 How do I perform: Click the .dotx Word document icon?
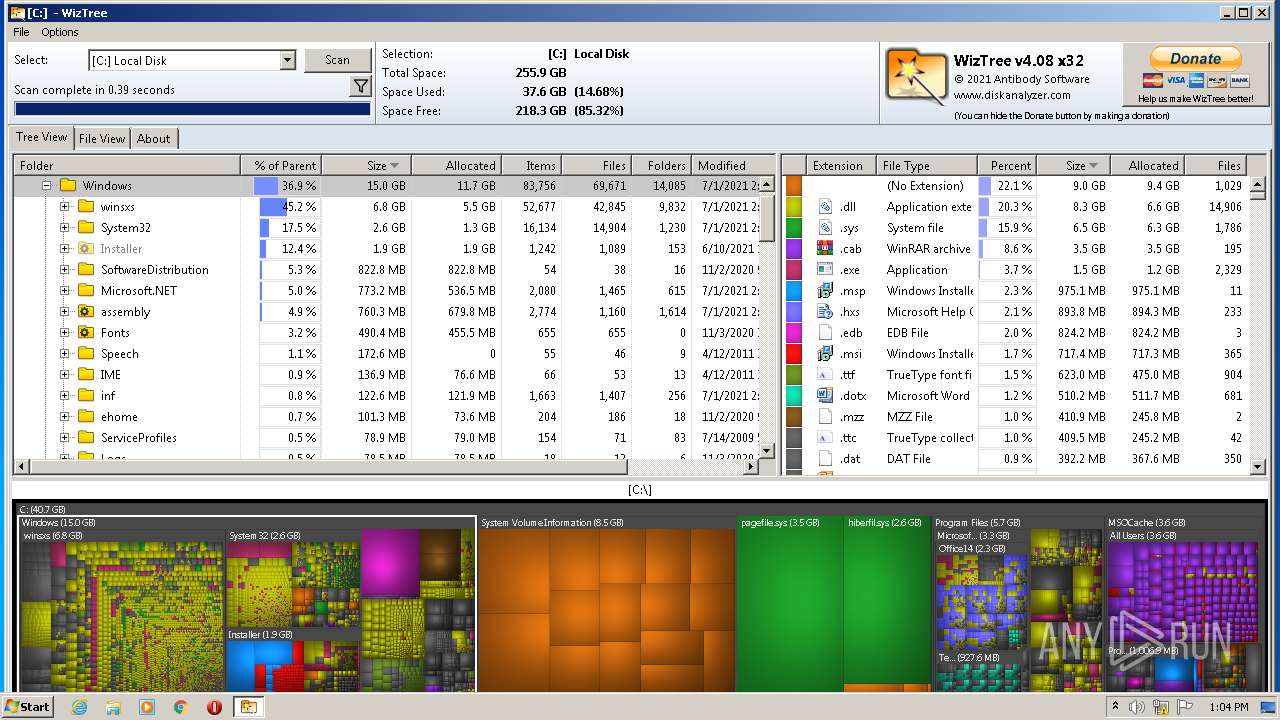pyautogui.click(x=825, y=396)
